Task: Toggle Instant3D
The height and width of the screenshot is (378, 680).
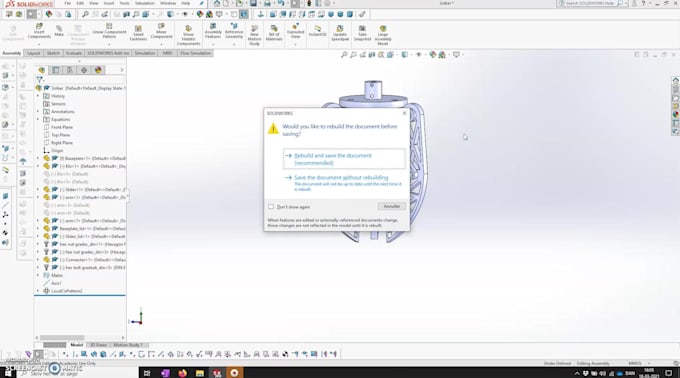Action: pos(317,31)
